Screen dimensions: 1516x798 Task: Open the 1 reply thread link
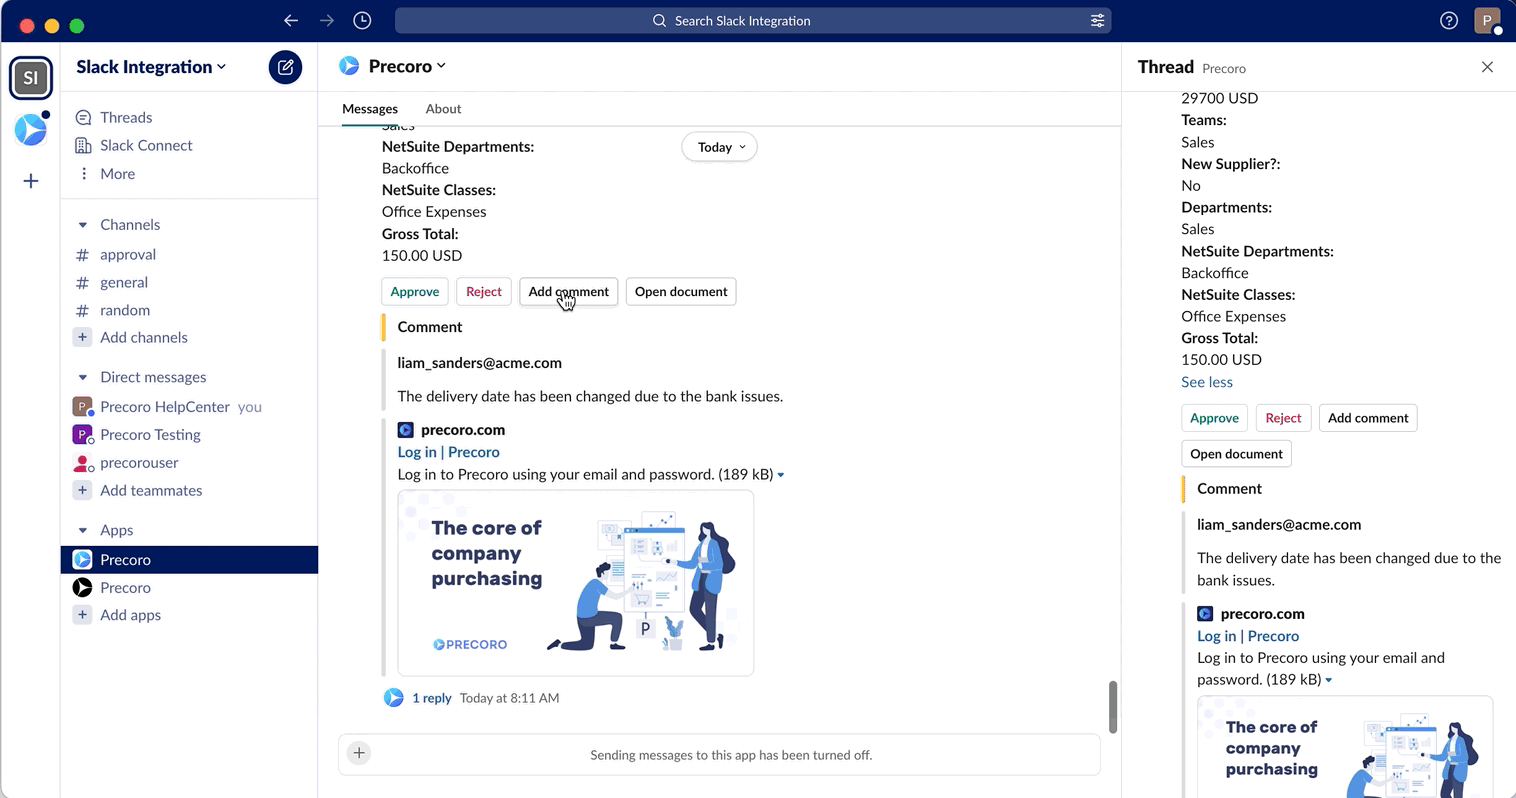point(432,698)
